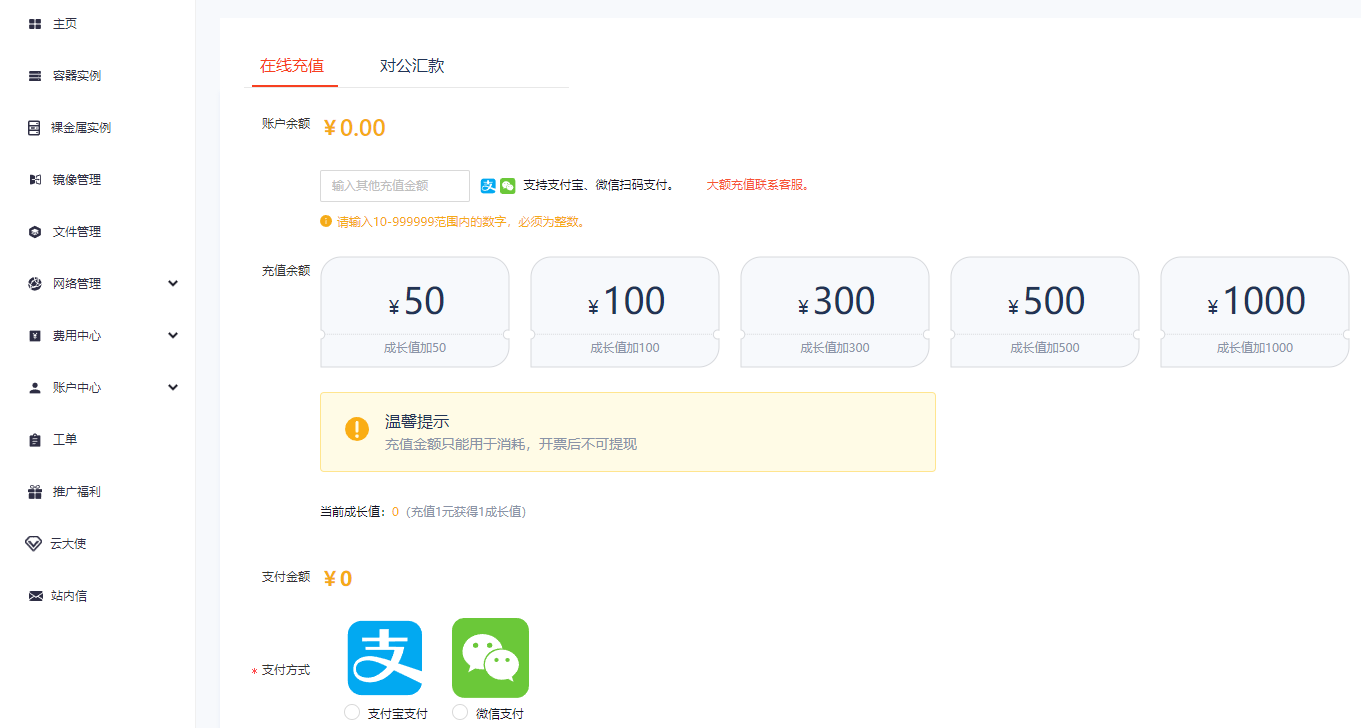Viewport: 1361px width, 728px height.
Task: Click the 大额充值联系客服 link
Action: pyautogui.click(x=757, y=185)
